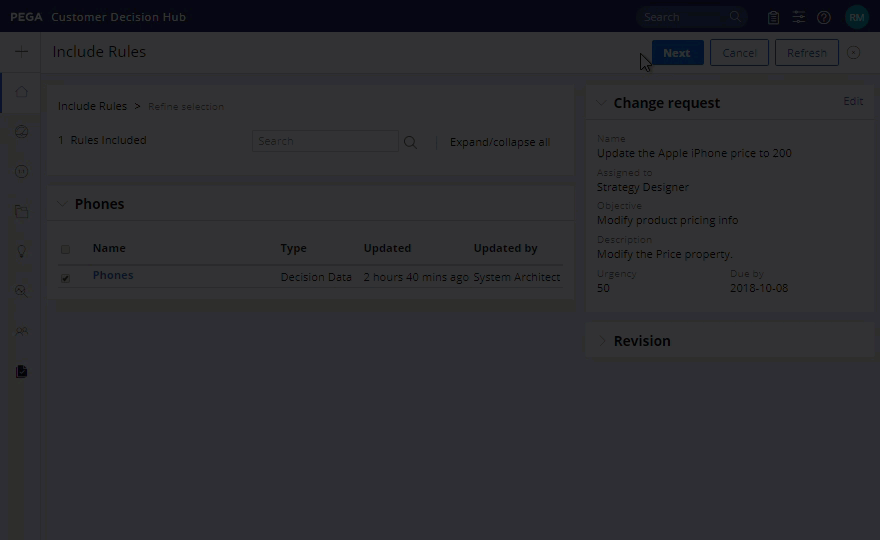The width and height of the screenshot is (880, 540).
Task: Click the help question mark icon
Action: (x=824, y=17)
